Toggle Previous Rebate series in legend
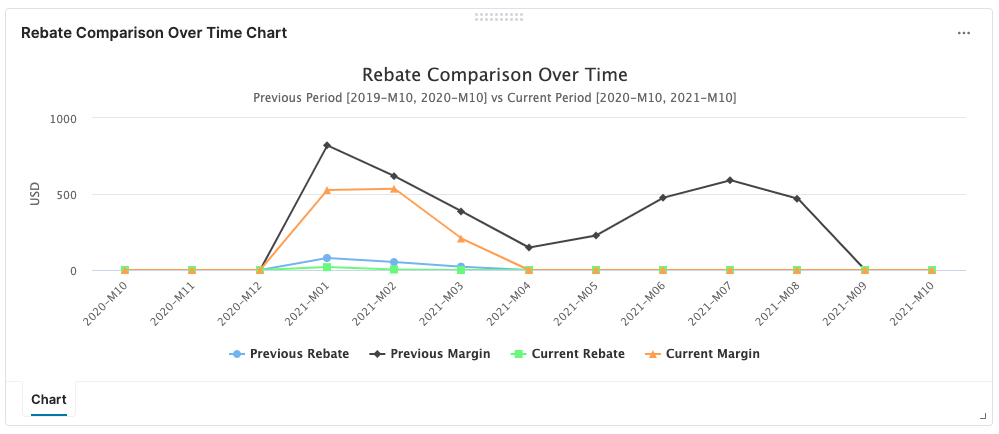 299,354
